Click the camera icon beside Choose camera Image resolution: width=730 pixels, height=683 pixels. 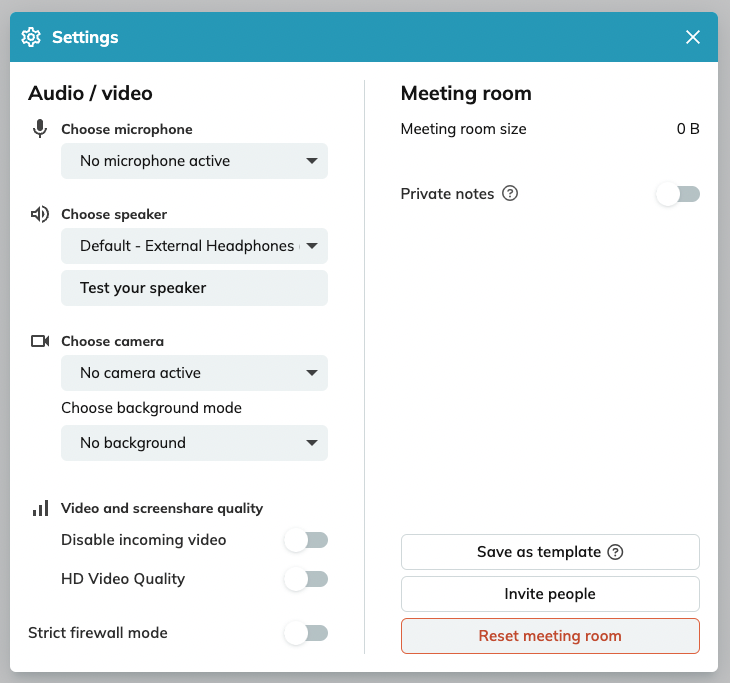coord(40,341)
